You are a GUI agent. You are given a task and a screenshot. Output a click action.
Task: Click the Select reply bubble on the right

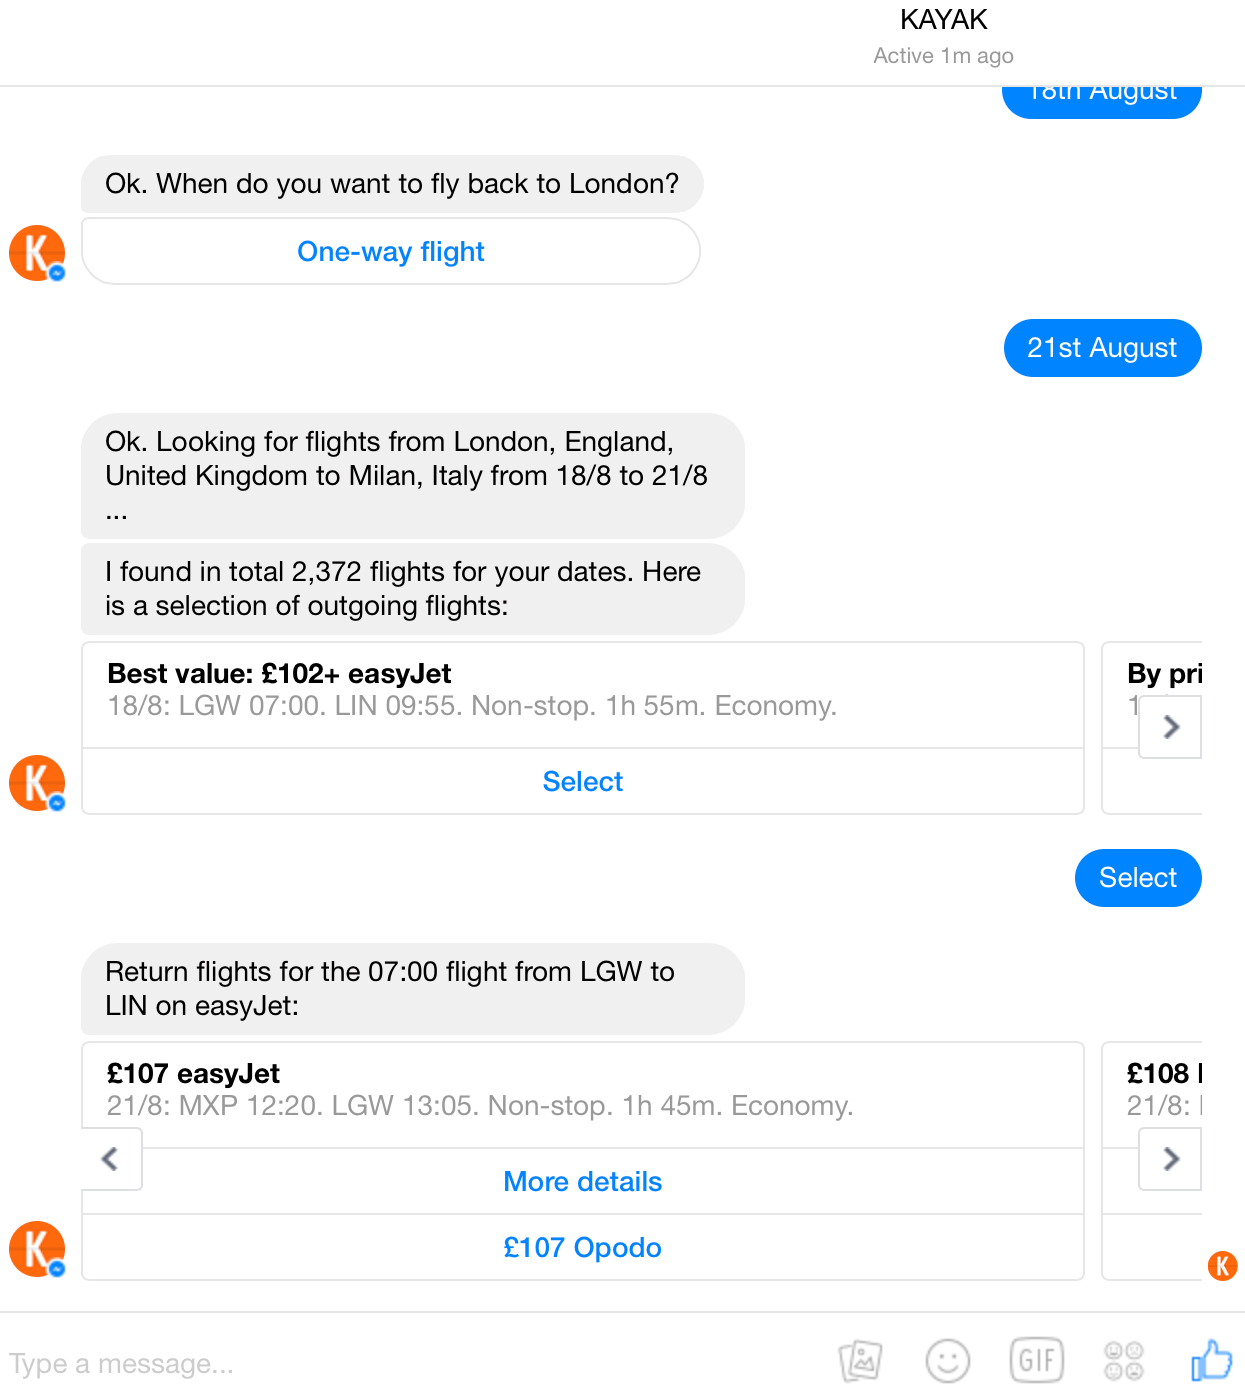point(1138,877)
